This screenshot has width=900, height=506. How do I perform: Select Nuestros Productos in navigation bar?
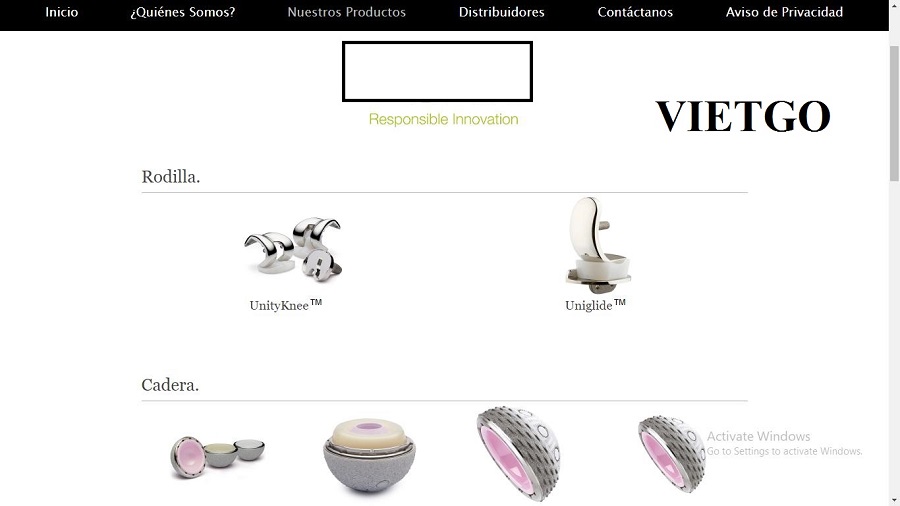tap(347, 12)
